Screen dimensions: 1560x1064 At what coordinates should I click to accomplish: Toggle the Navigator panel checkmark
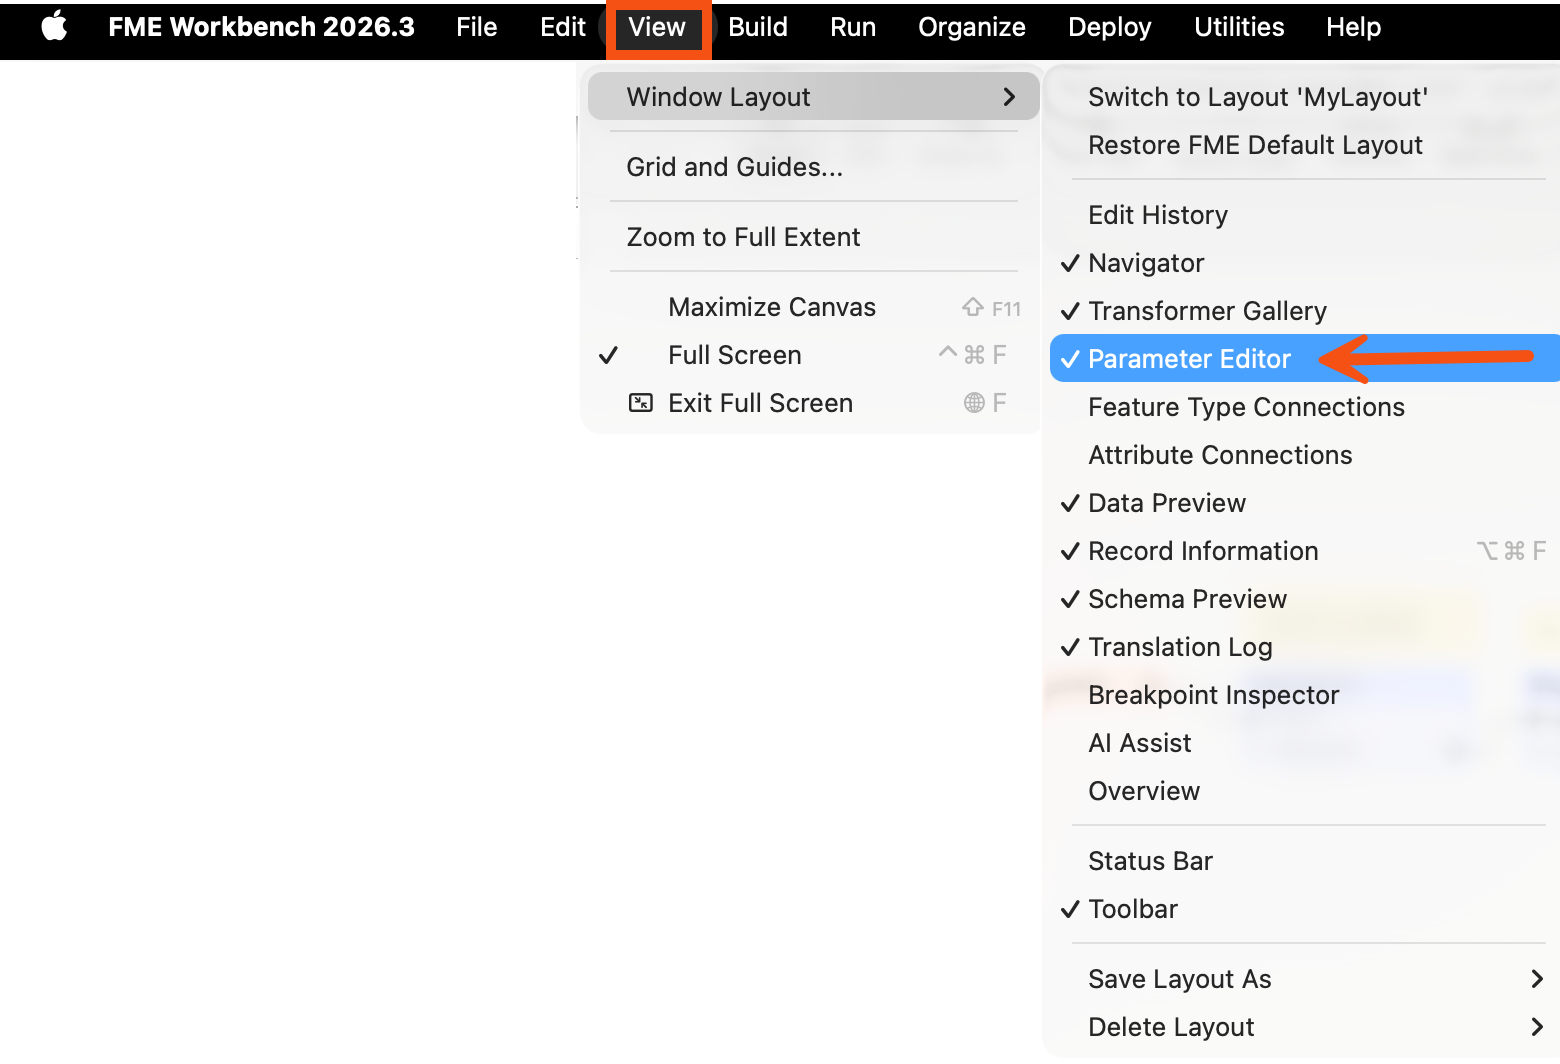coord(1304,263)
